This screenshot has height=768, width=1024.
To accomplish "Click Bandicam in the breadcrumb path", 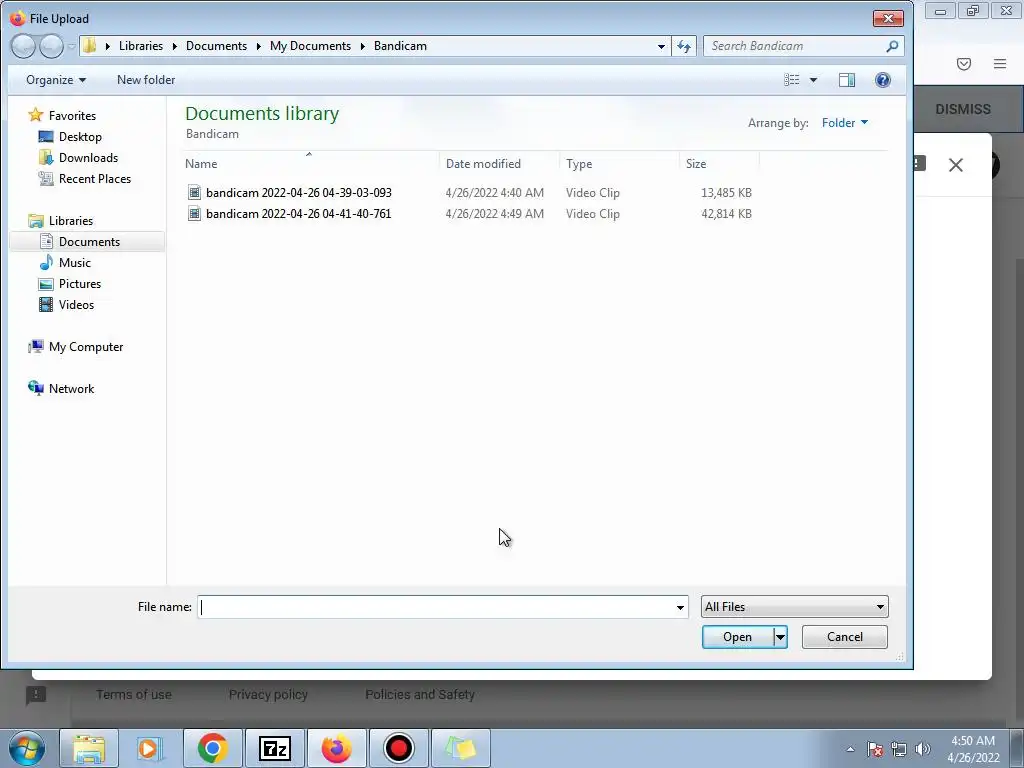I will 400,46.
